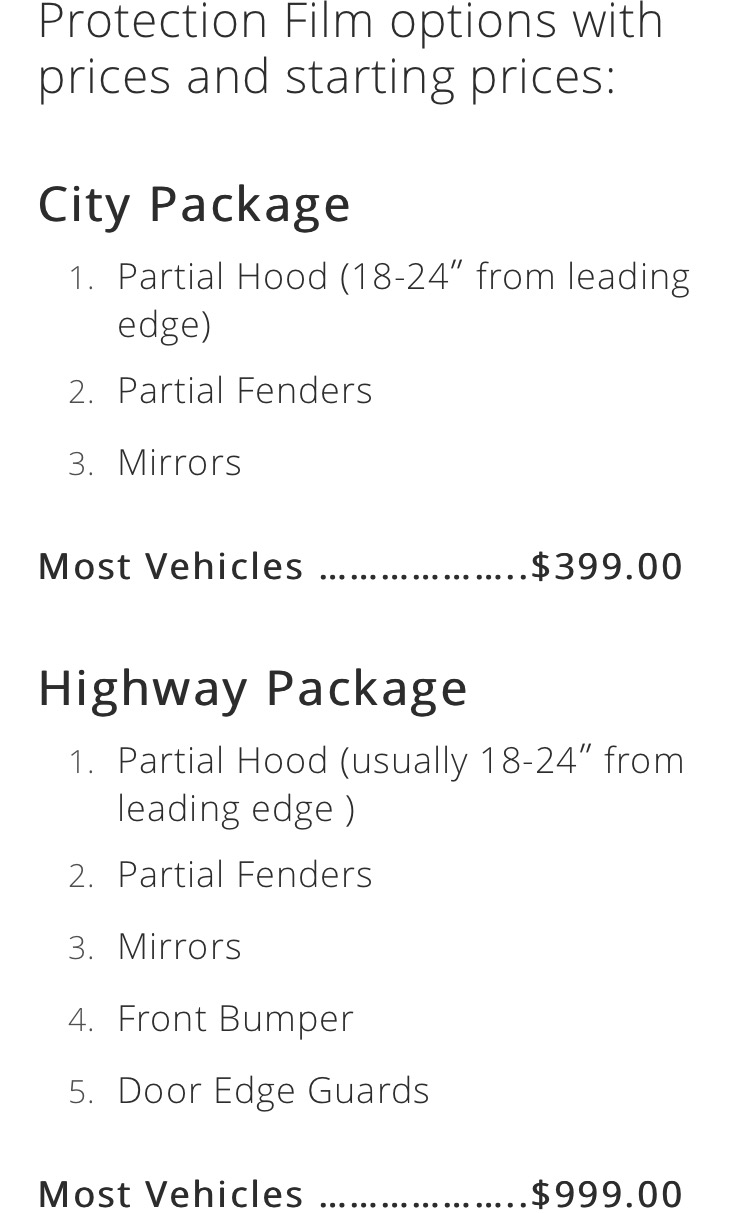Click 'prices and starting prices:' text line

point(327,77)
